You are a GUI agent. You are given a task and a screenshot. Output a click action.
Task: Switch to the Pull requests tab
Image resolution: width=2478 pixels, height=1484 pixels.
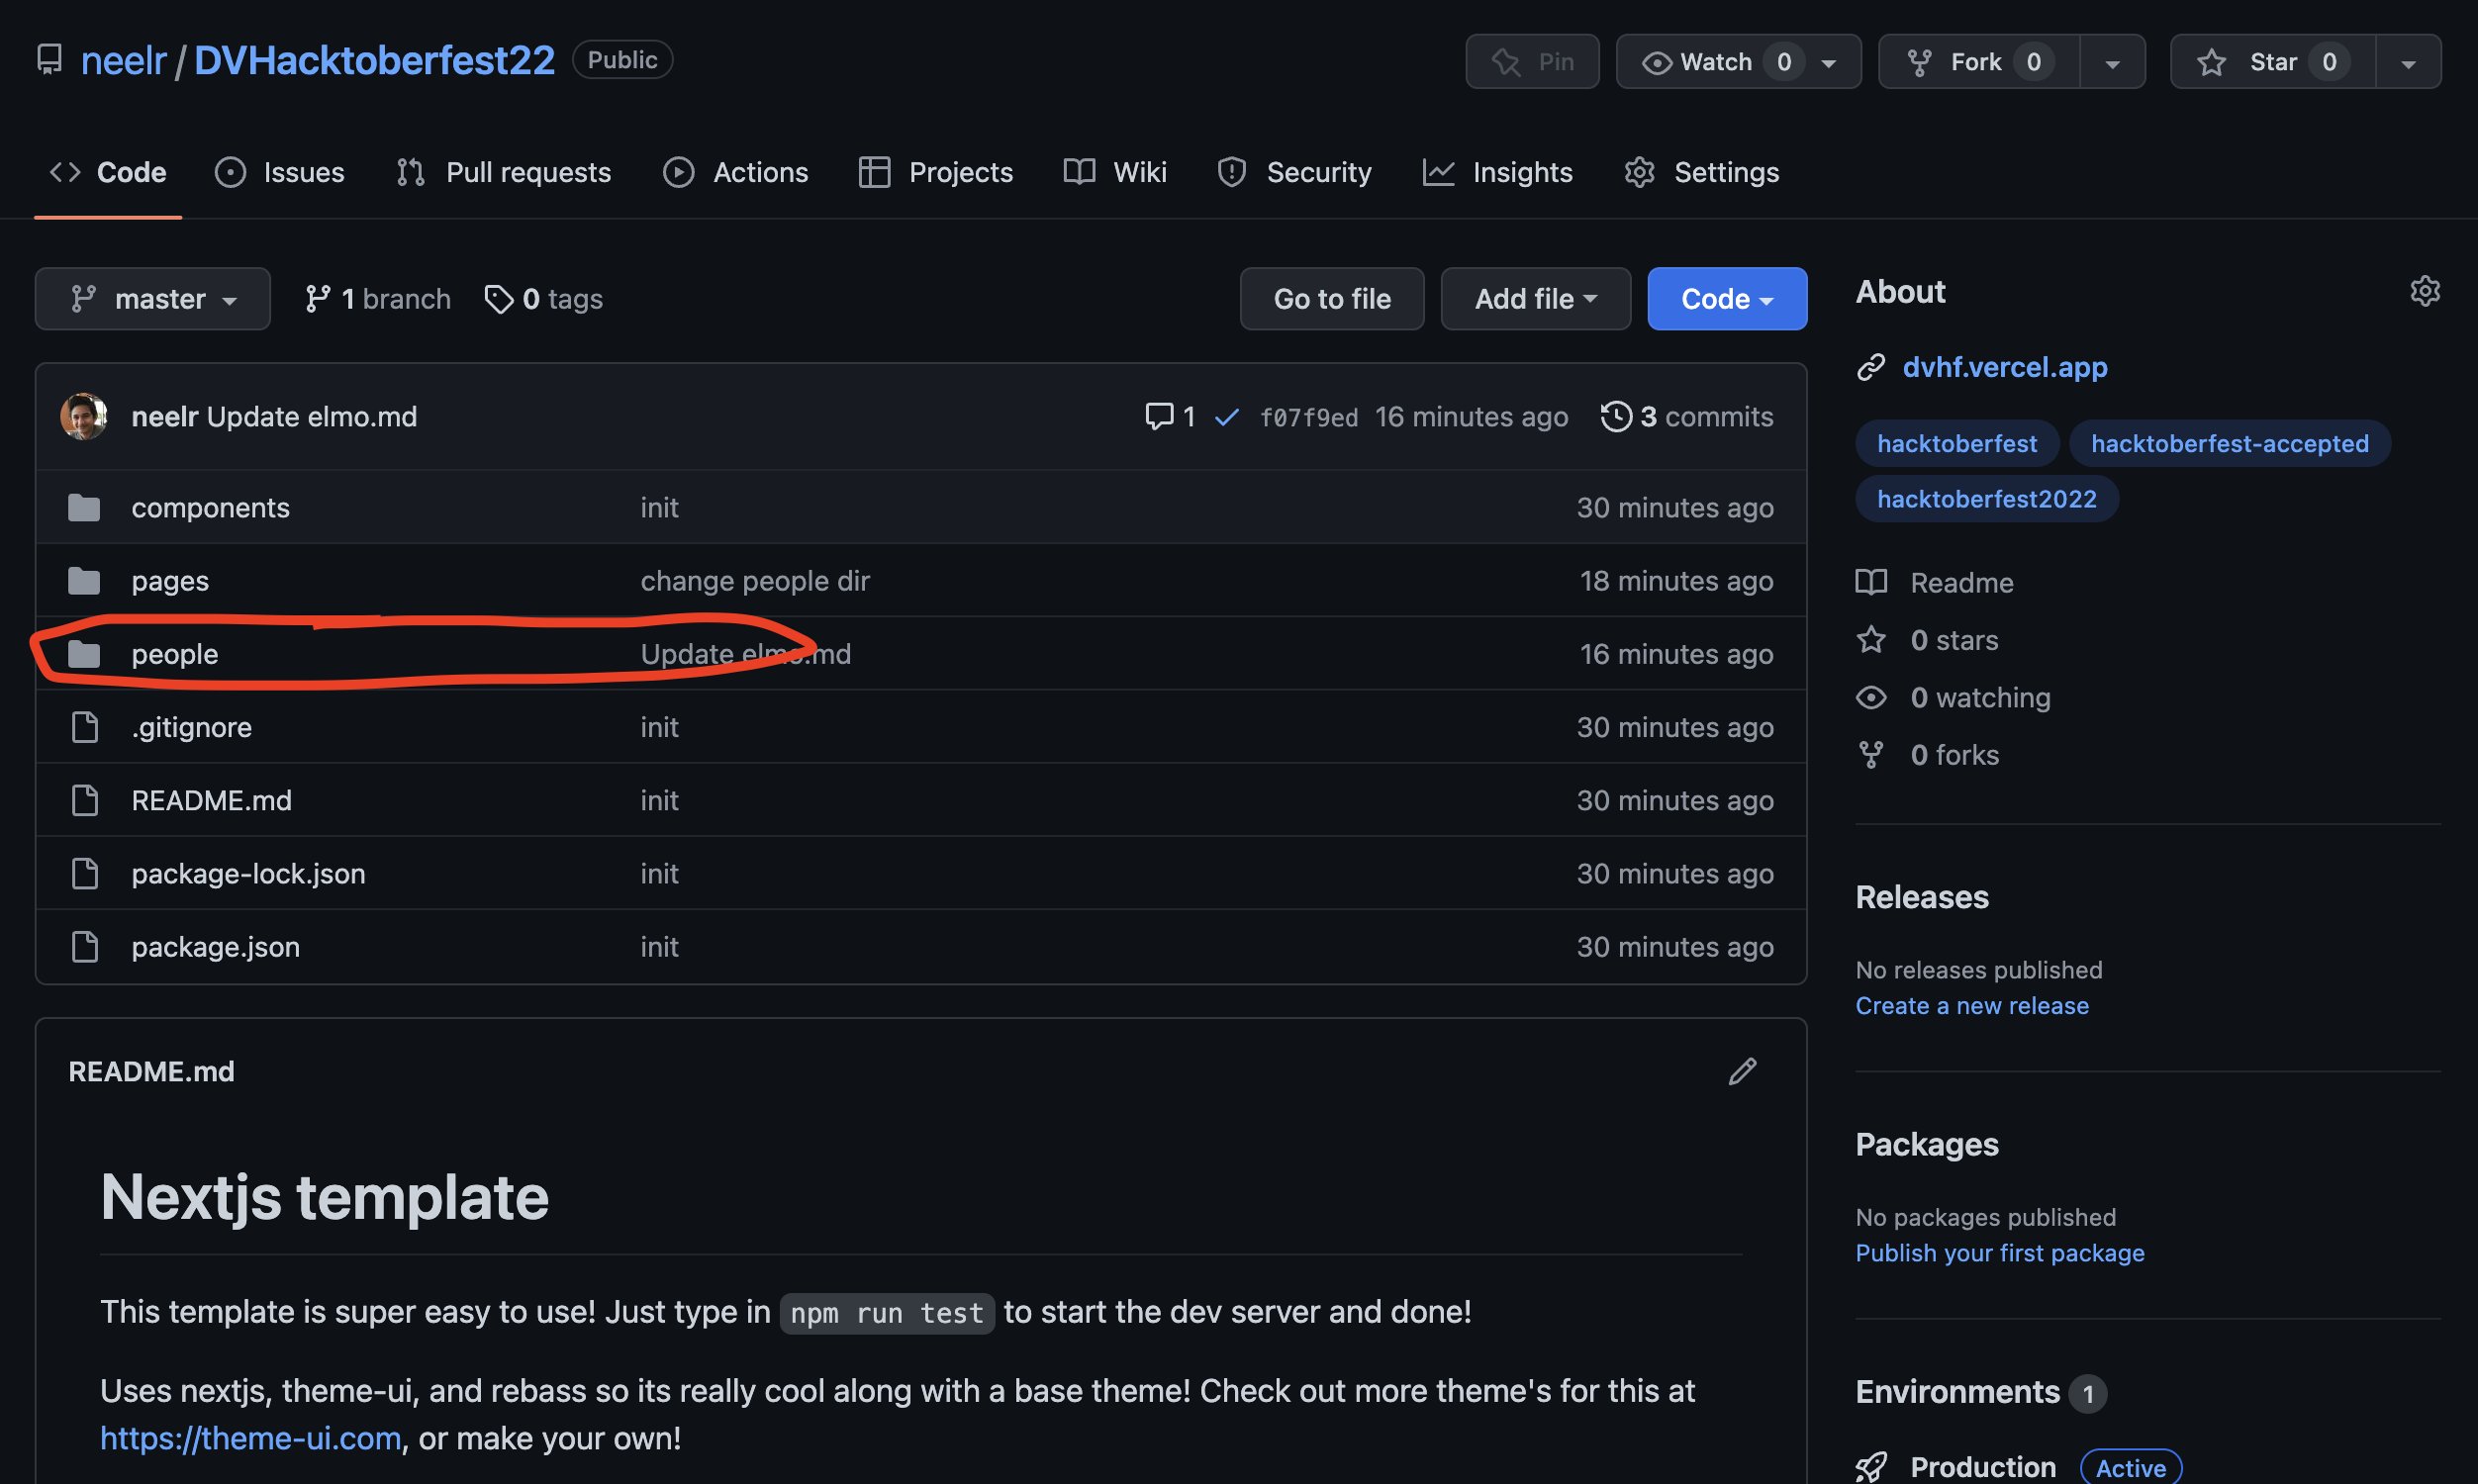point(503,172)
